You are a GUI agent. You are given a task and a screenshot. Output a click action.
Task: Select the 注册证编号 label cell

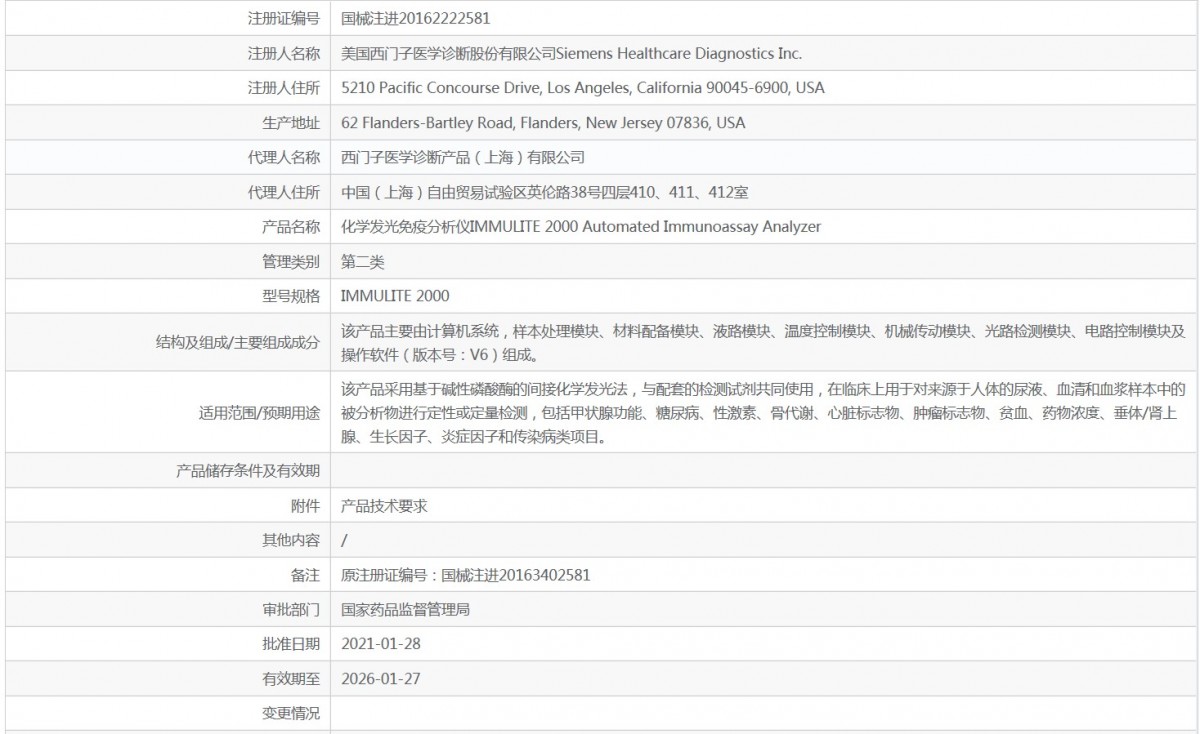(284, 18)
